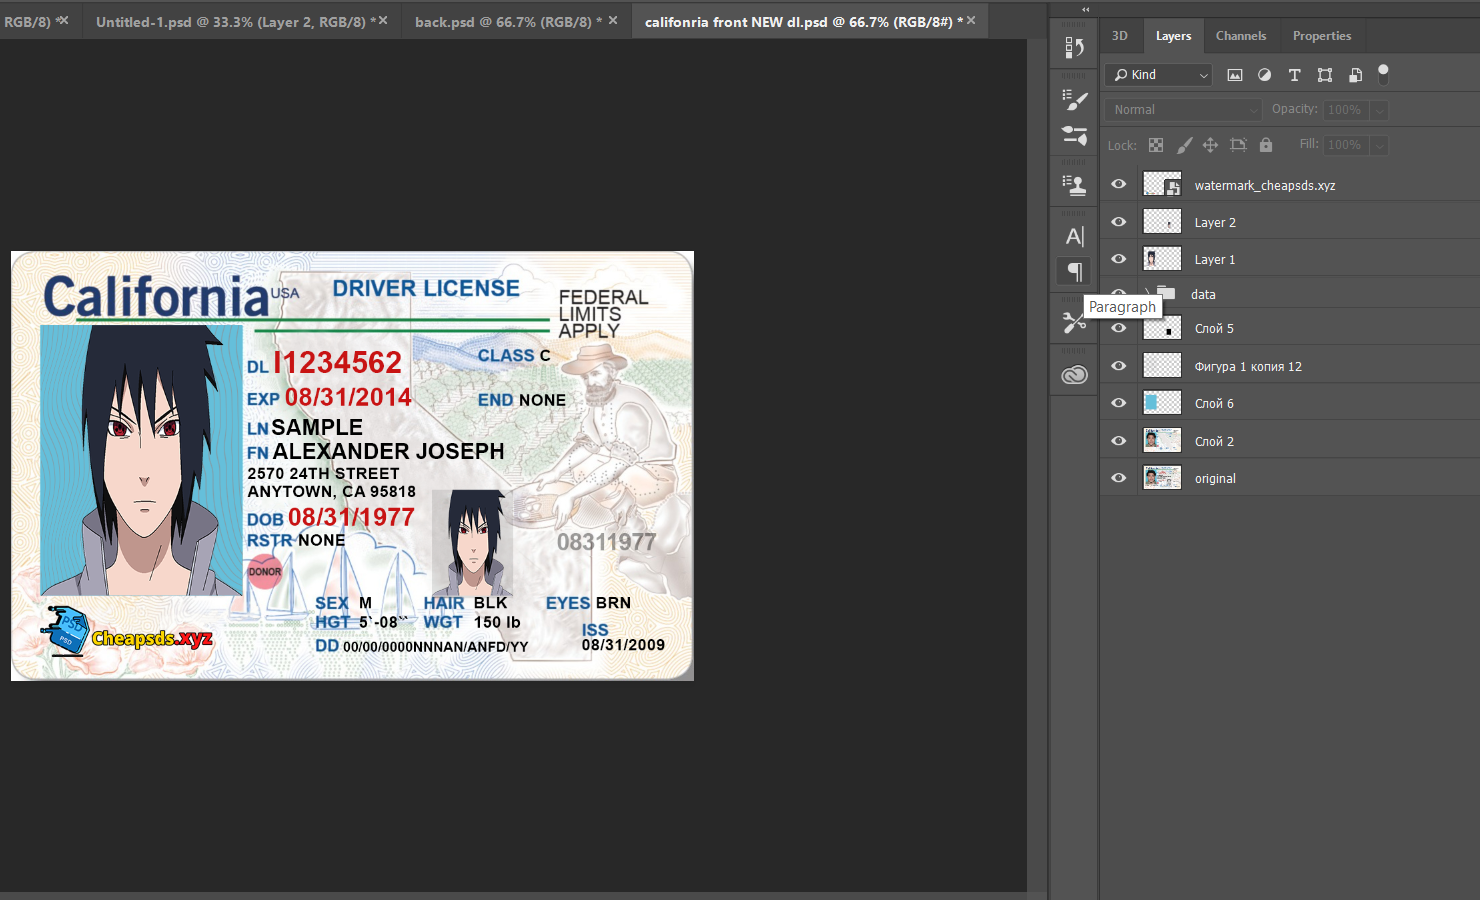The image size is (1480, 900).
Task: Filter layers by type layers icon
Action: [1294, 75]
